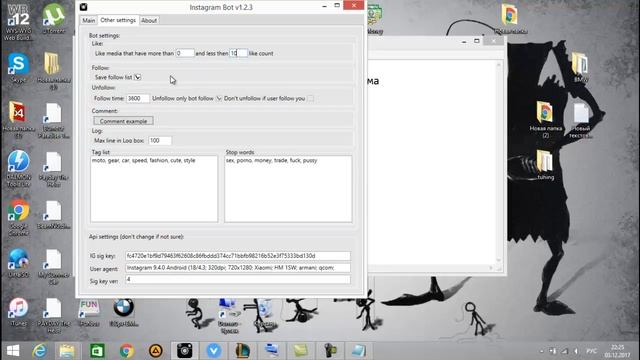The width and height of the screenshot is (640, 360).
Task: Open the iTunes desktop shortcut
Action: [x=18, y=312]
